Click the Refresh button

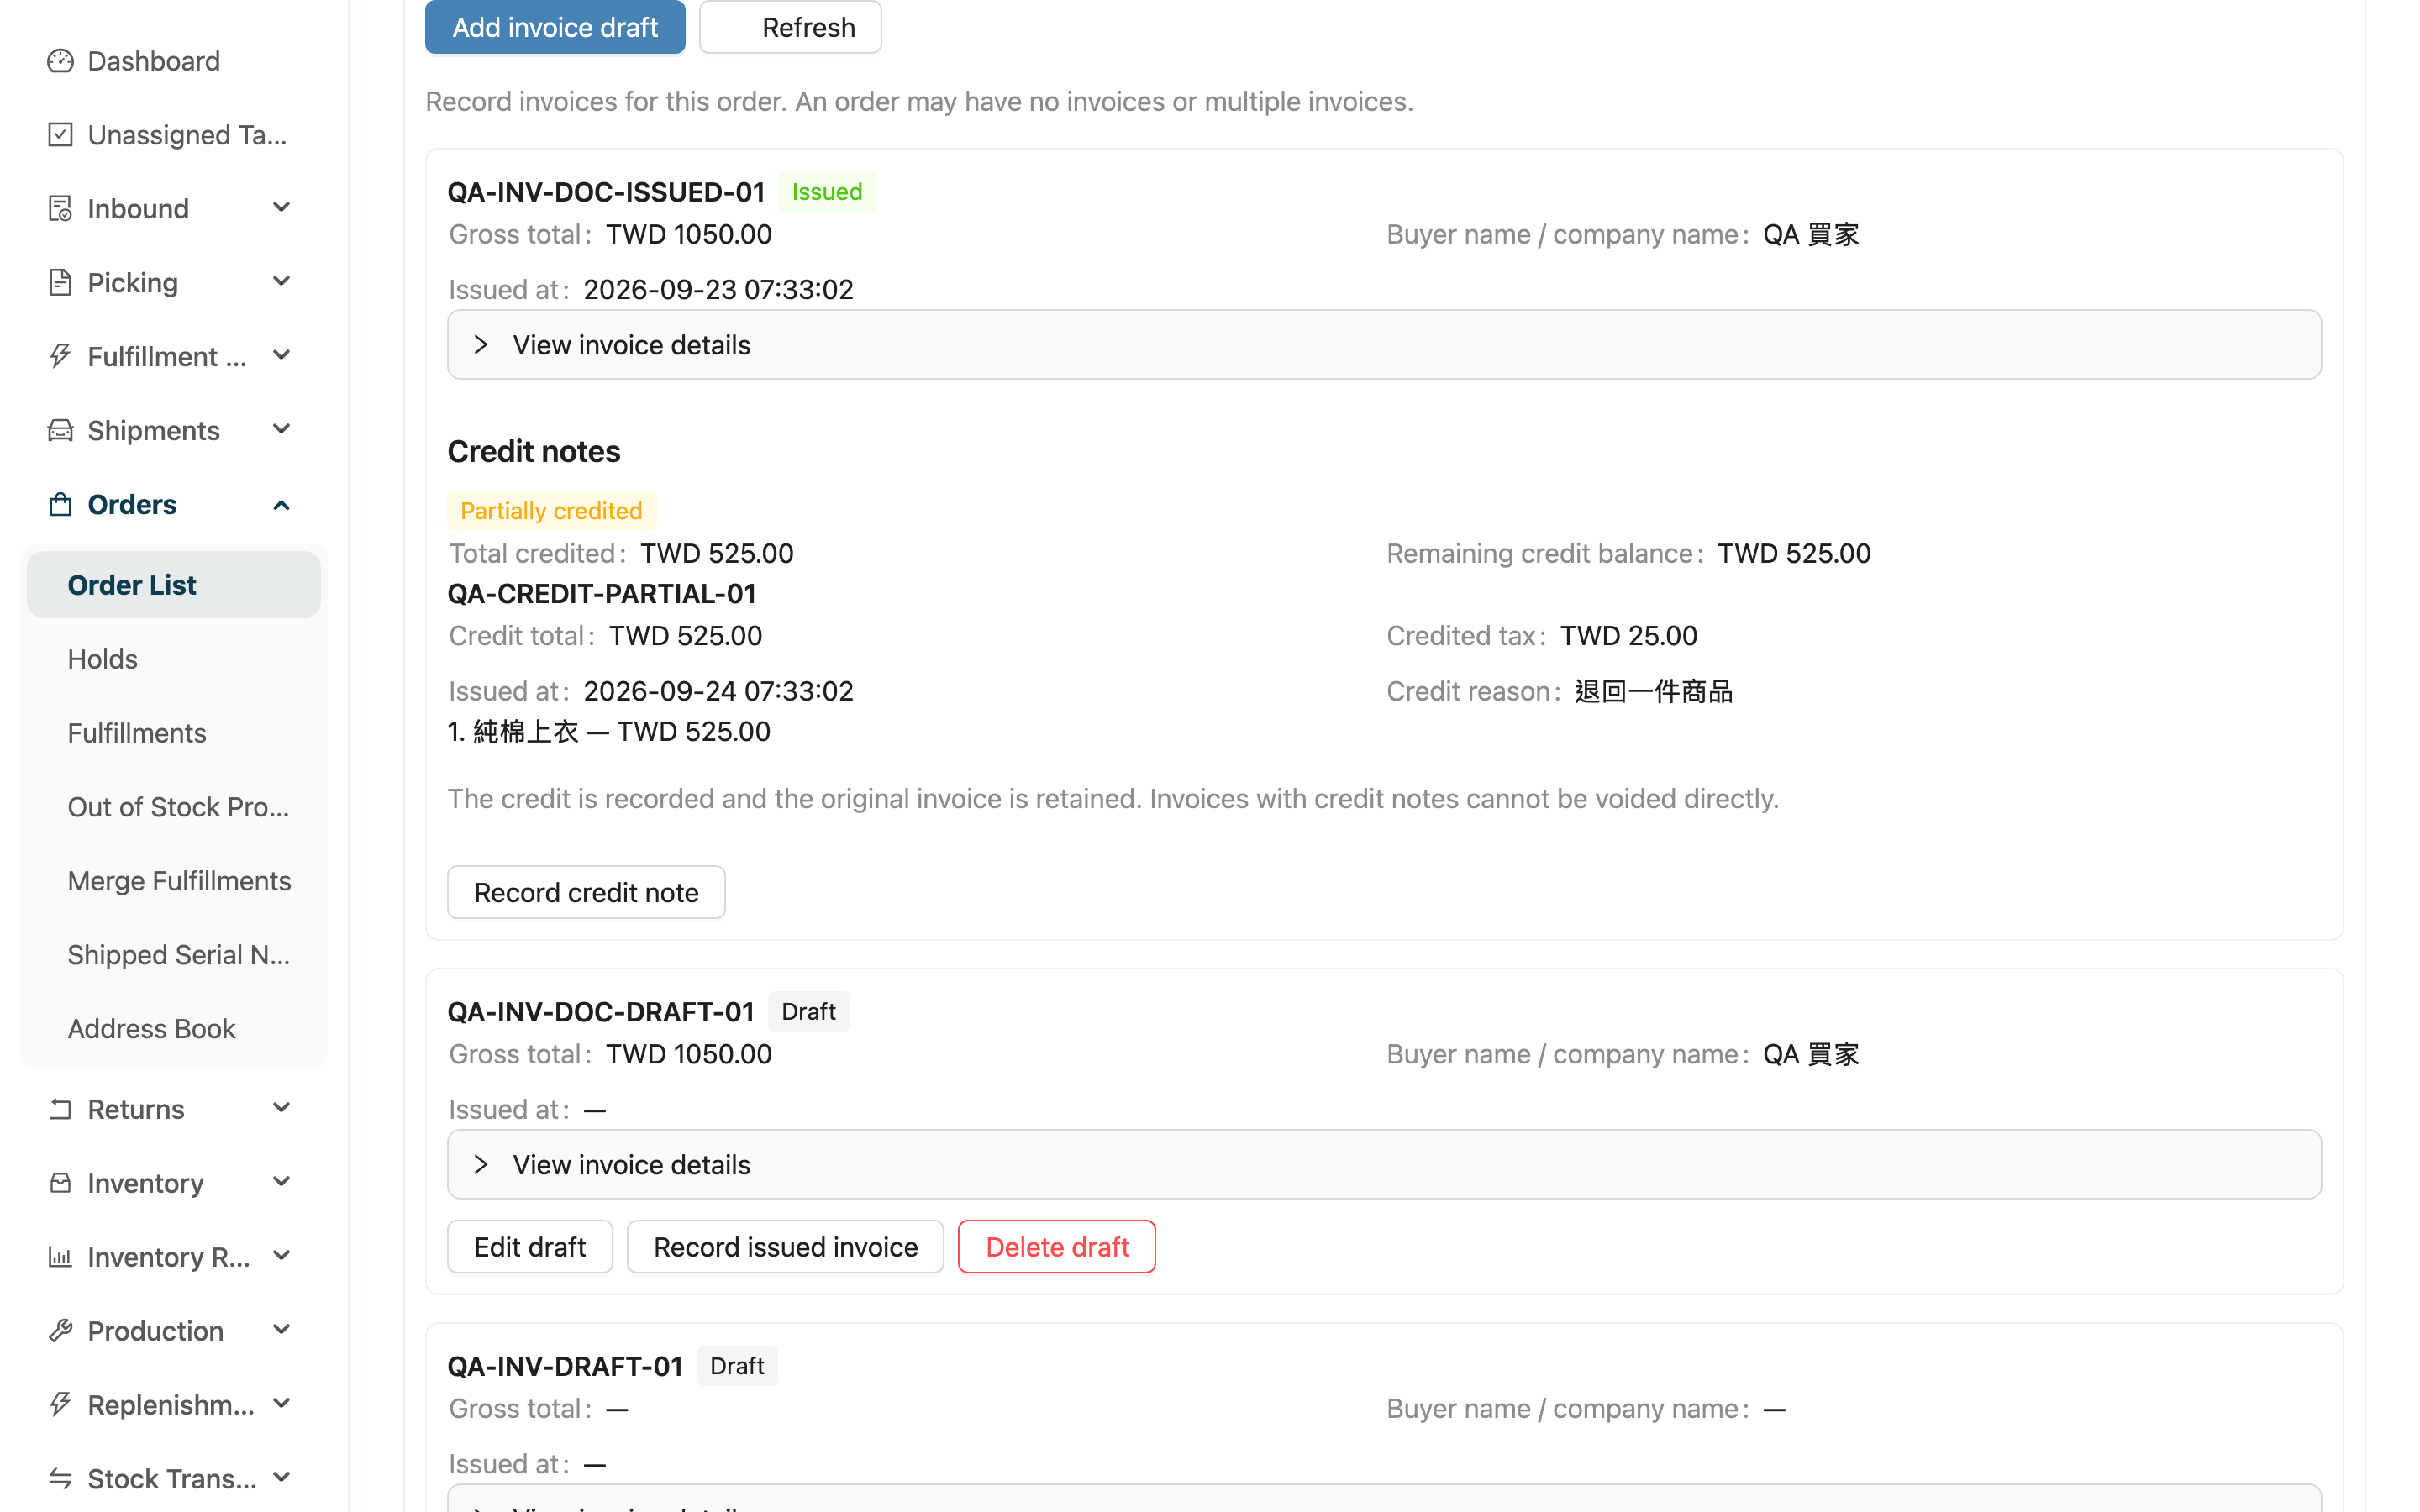pyautogui.click(x=790, y=27)
